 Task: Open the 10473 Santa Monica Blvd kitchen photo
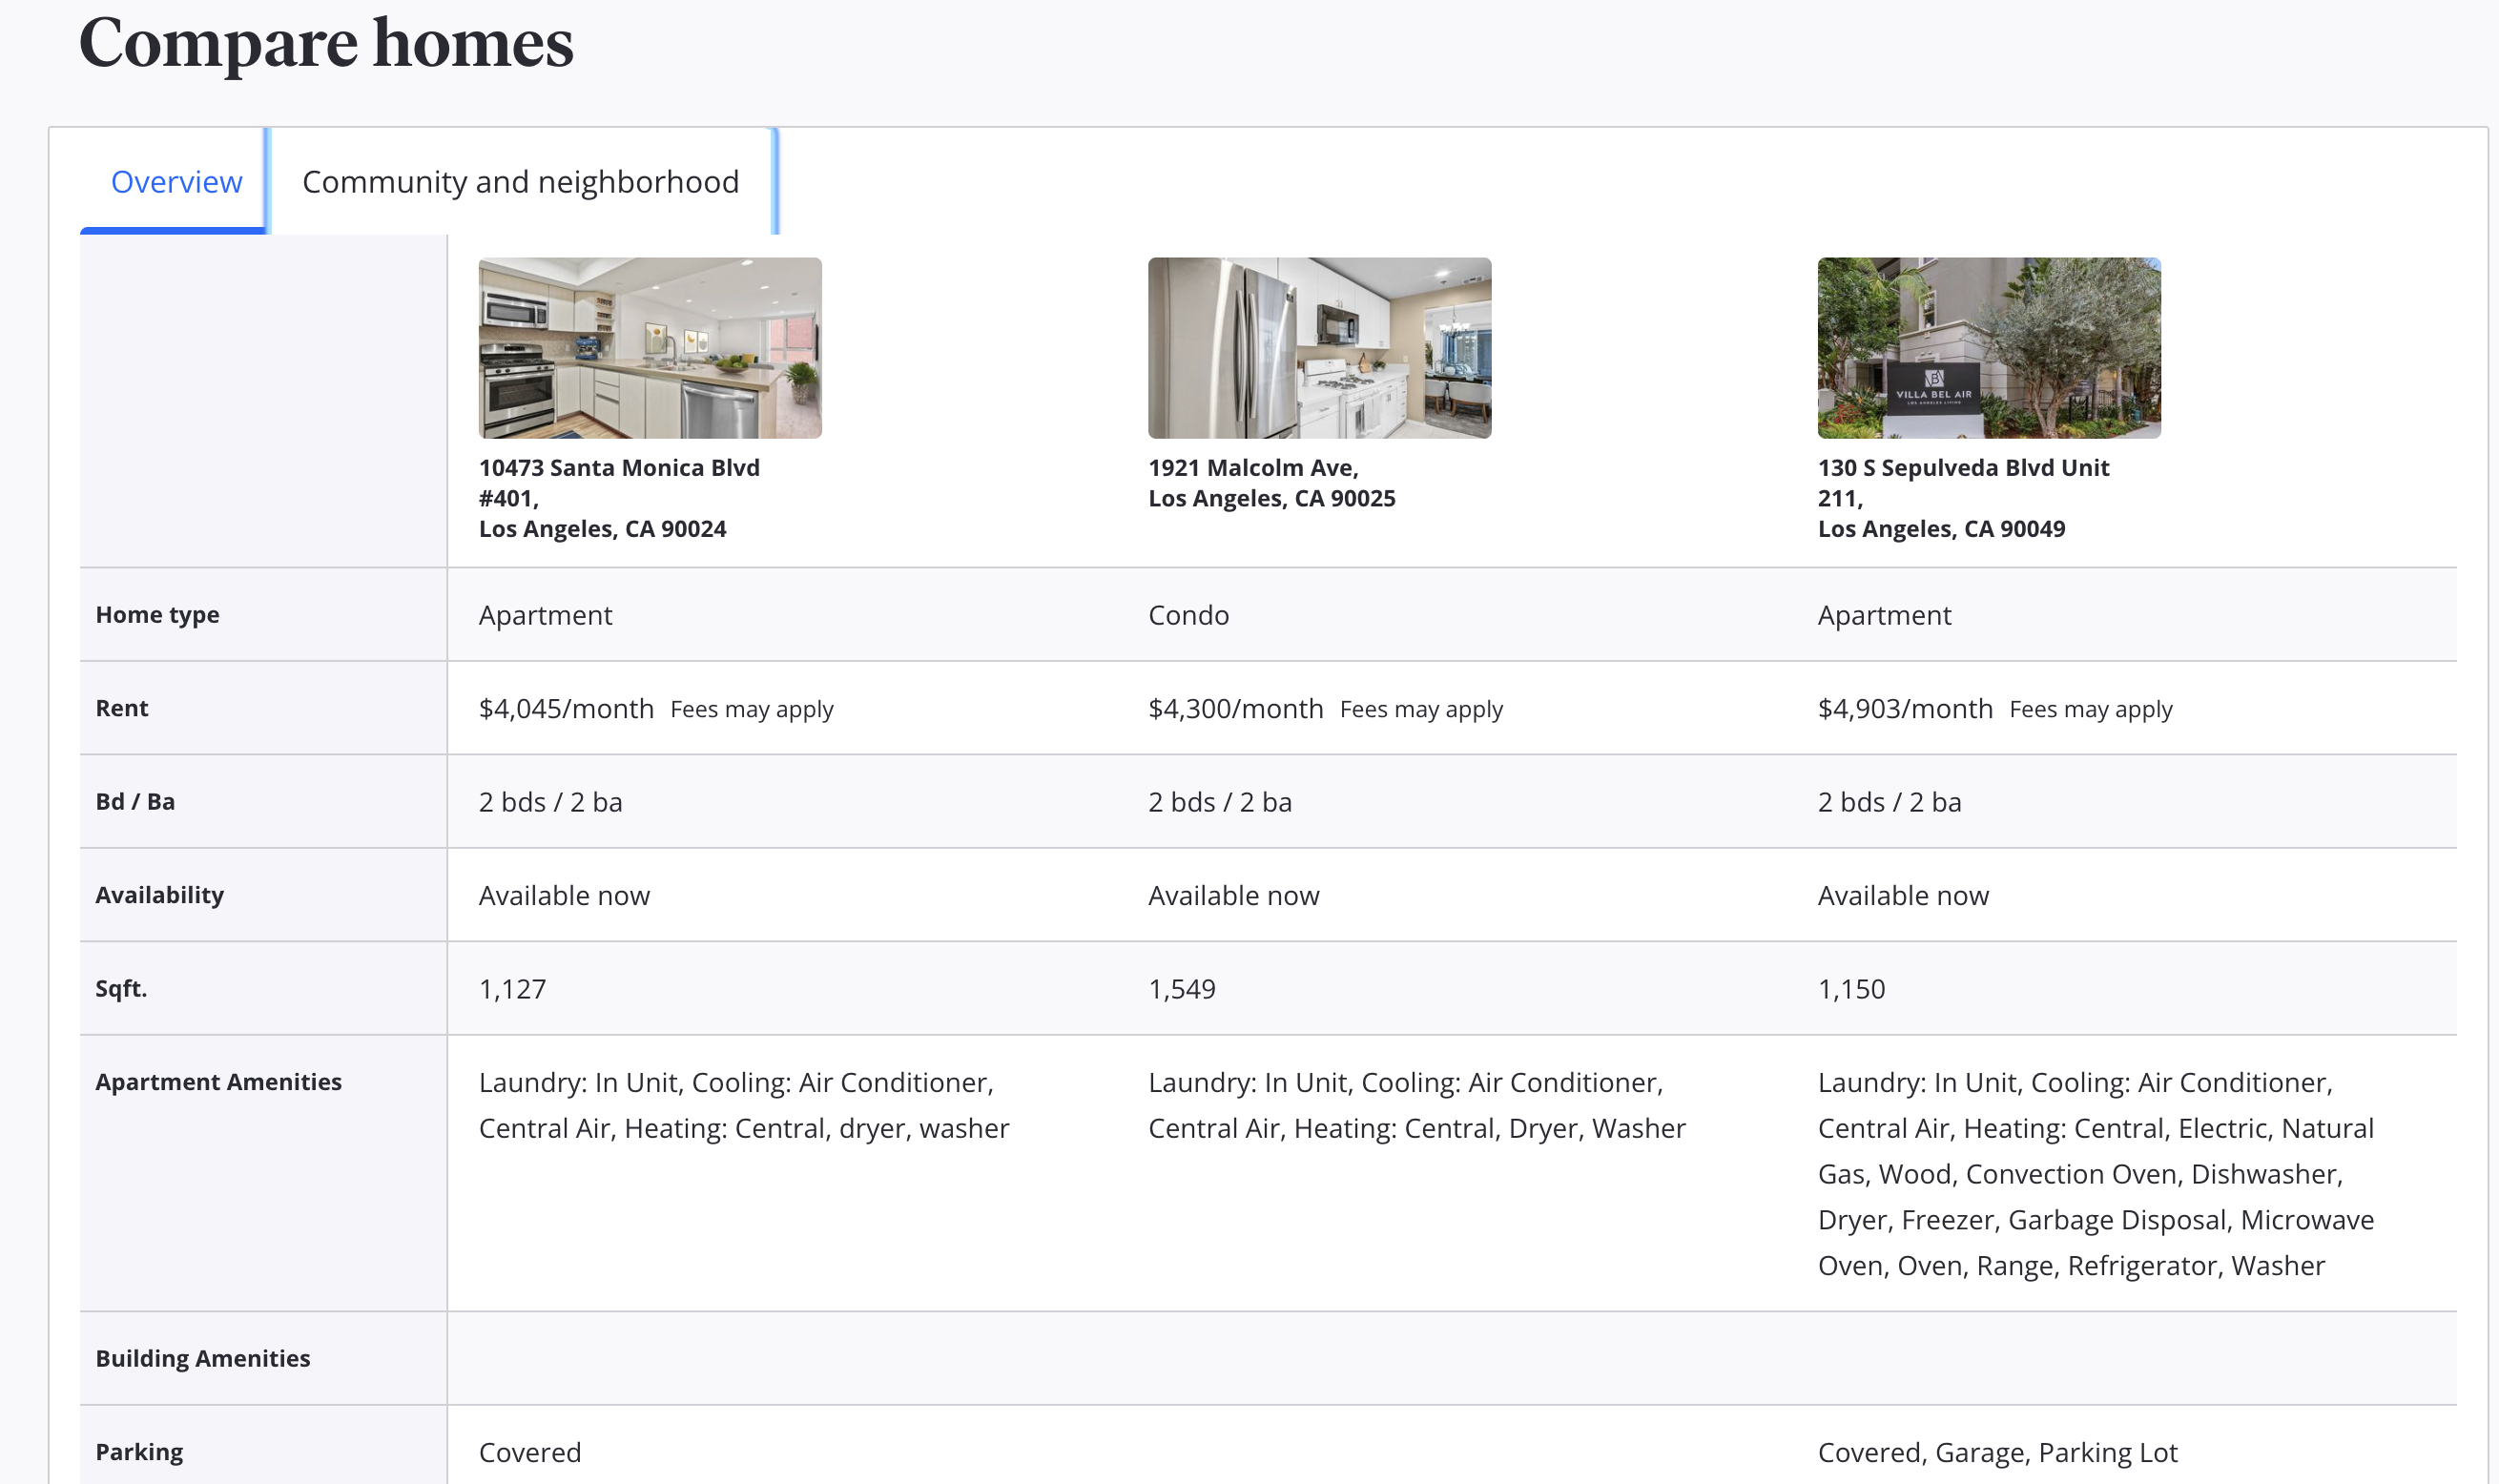(650, 348)
